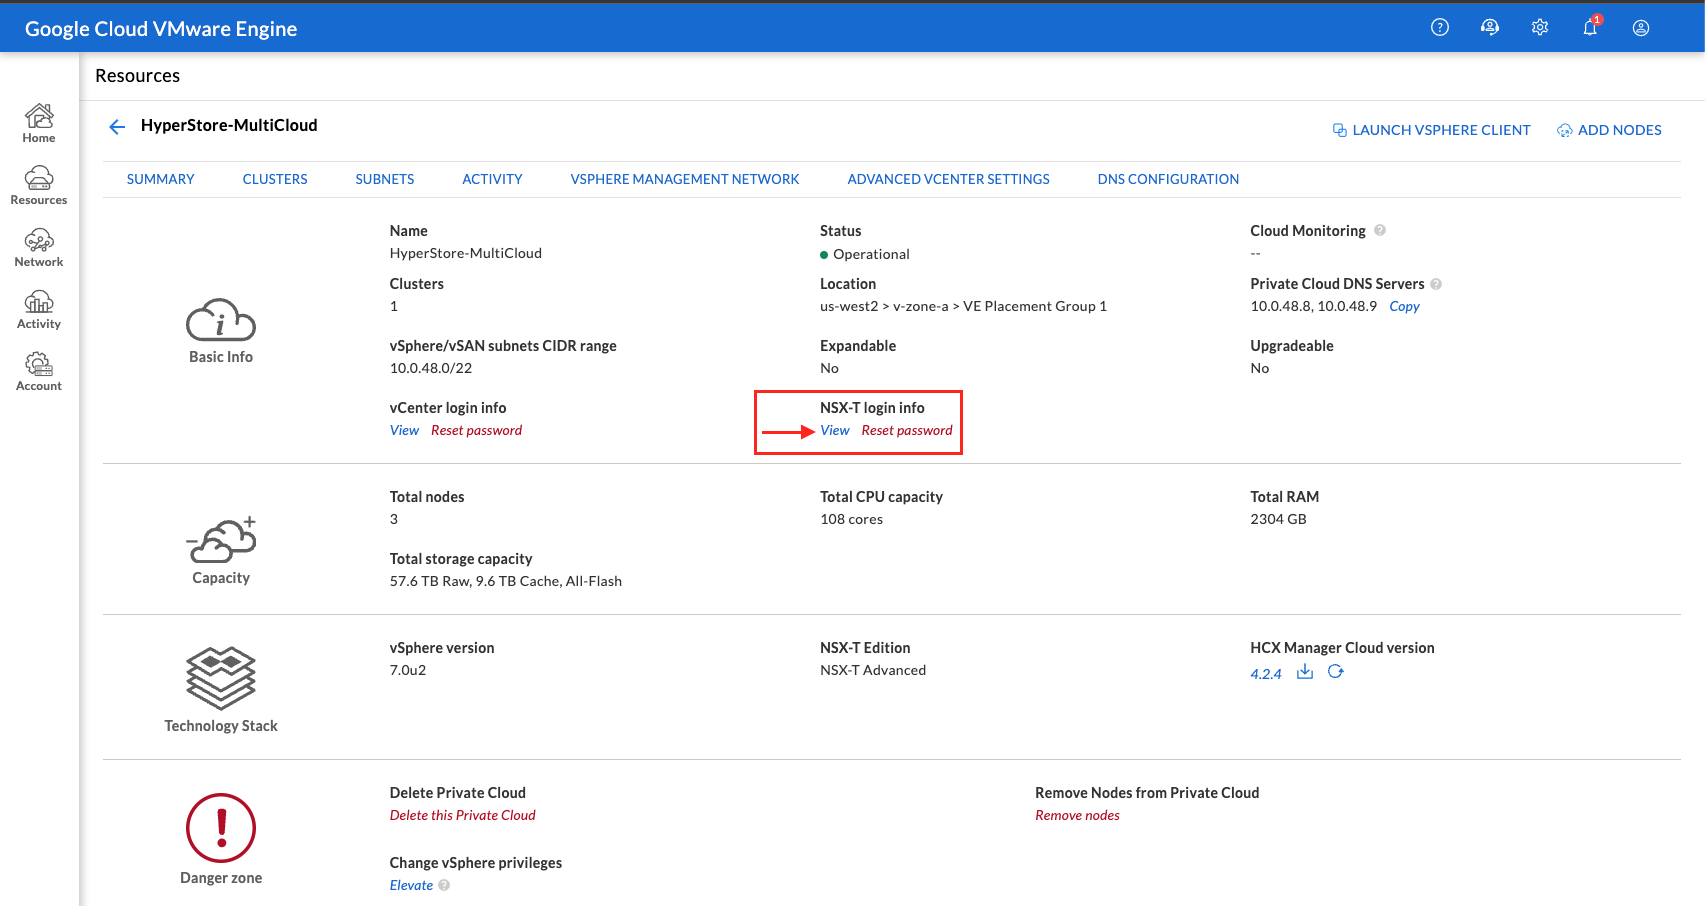Open Network in the sidebar

pyautogui.click(x=39, y=247)
